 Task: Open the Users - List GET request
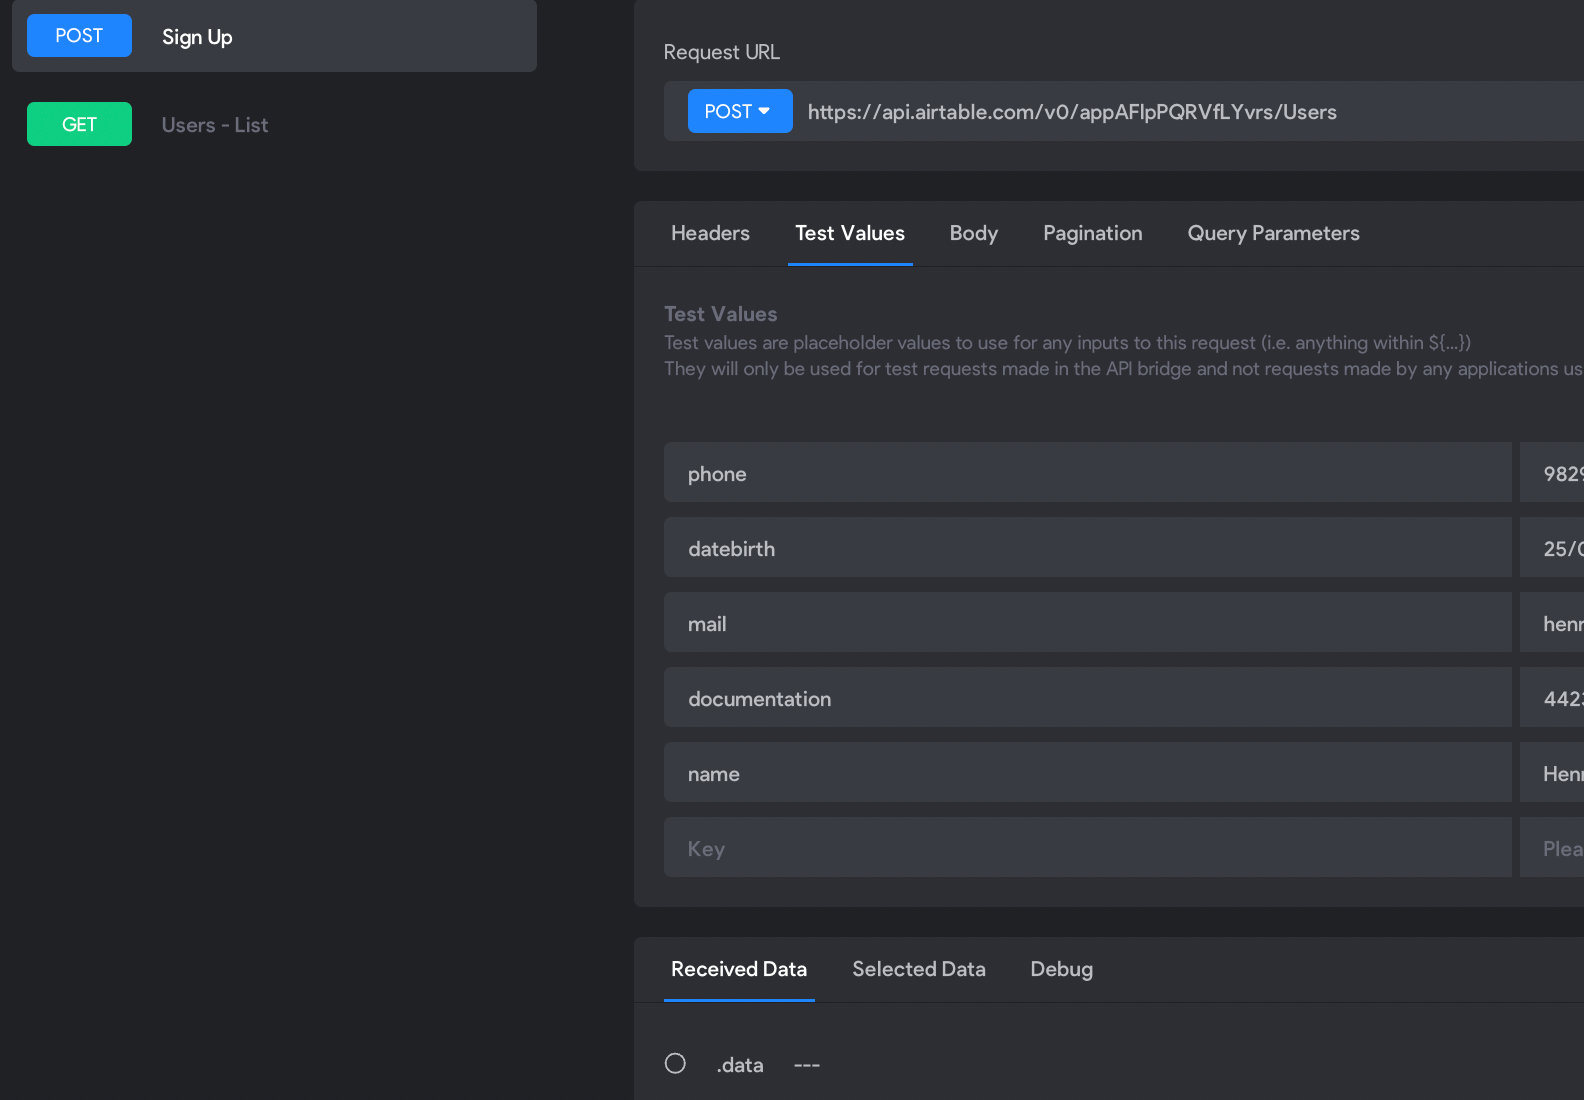214,125
